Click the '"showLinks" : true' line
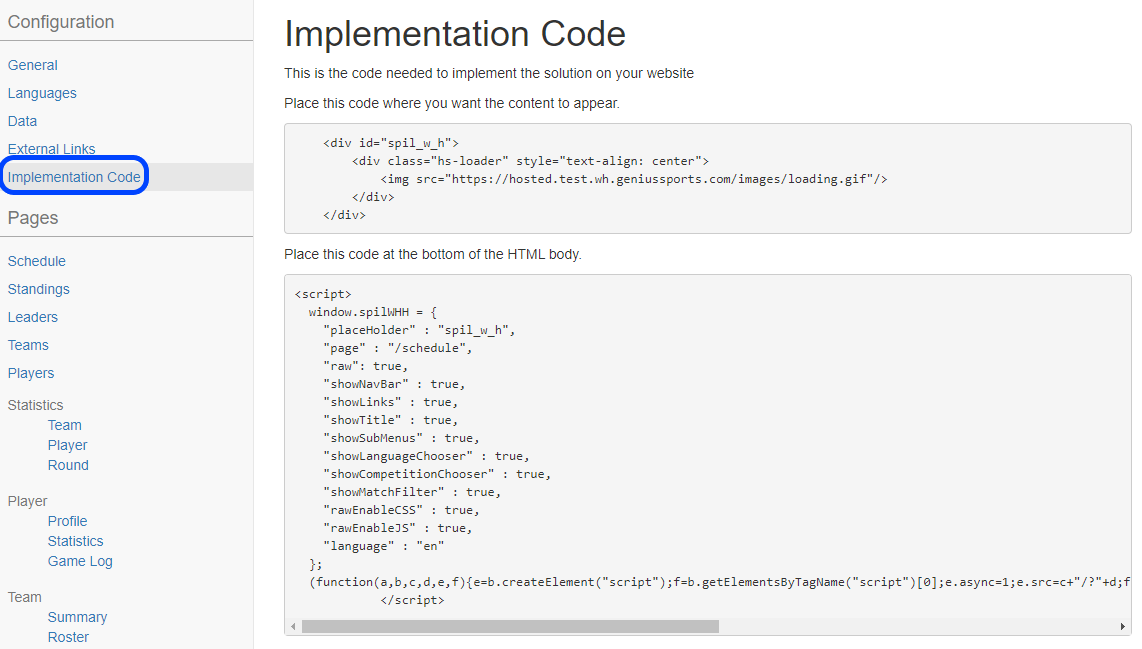 pos(390,402)
